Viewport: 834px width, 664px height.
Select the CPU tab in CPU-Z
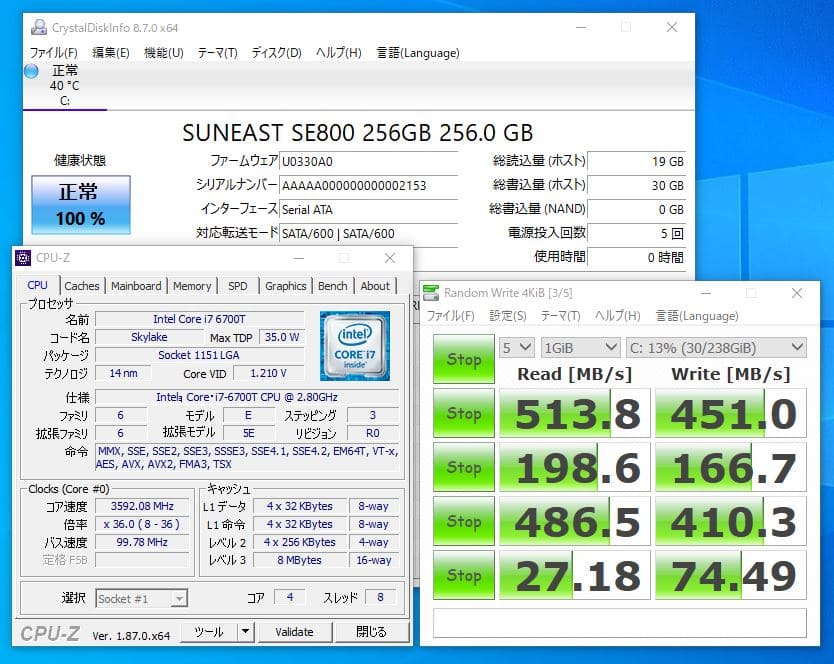tap(37, 285)
